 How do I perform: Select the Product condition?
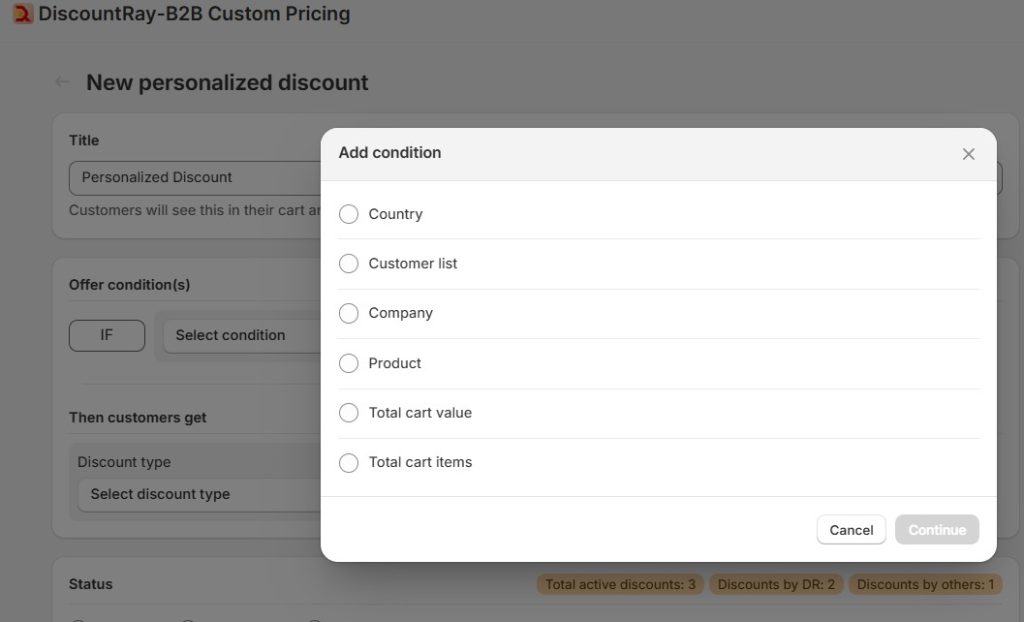348,363
